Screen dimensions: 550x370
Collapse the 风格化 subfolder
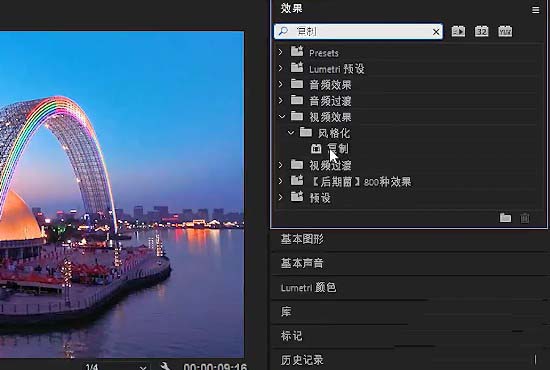point(291,133)
